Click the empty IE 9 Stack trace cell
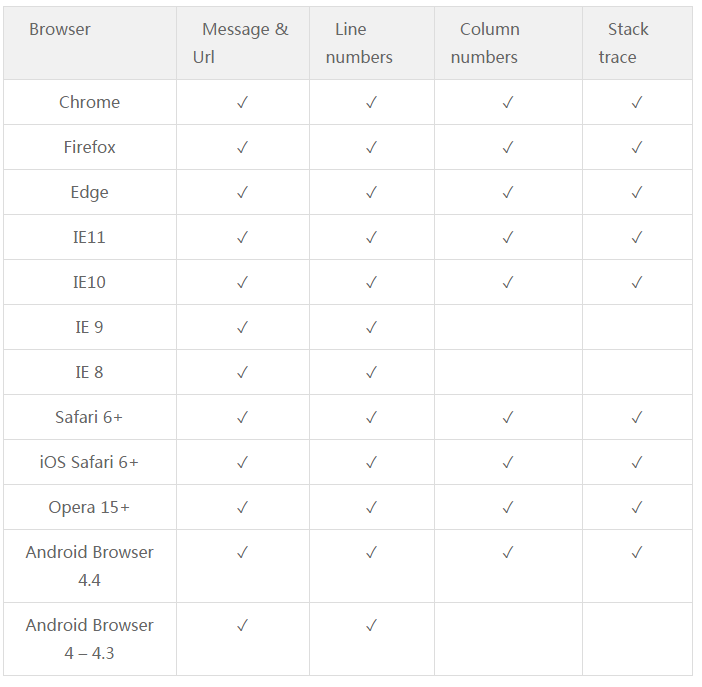702x687 pixels. coord(637,327)
